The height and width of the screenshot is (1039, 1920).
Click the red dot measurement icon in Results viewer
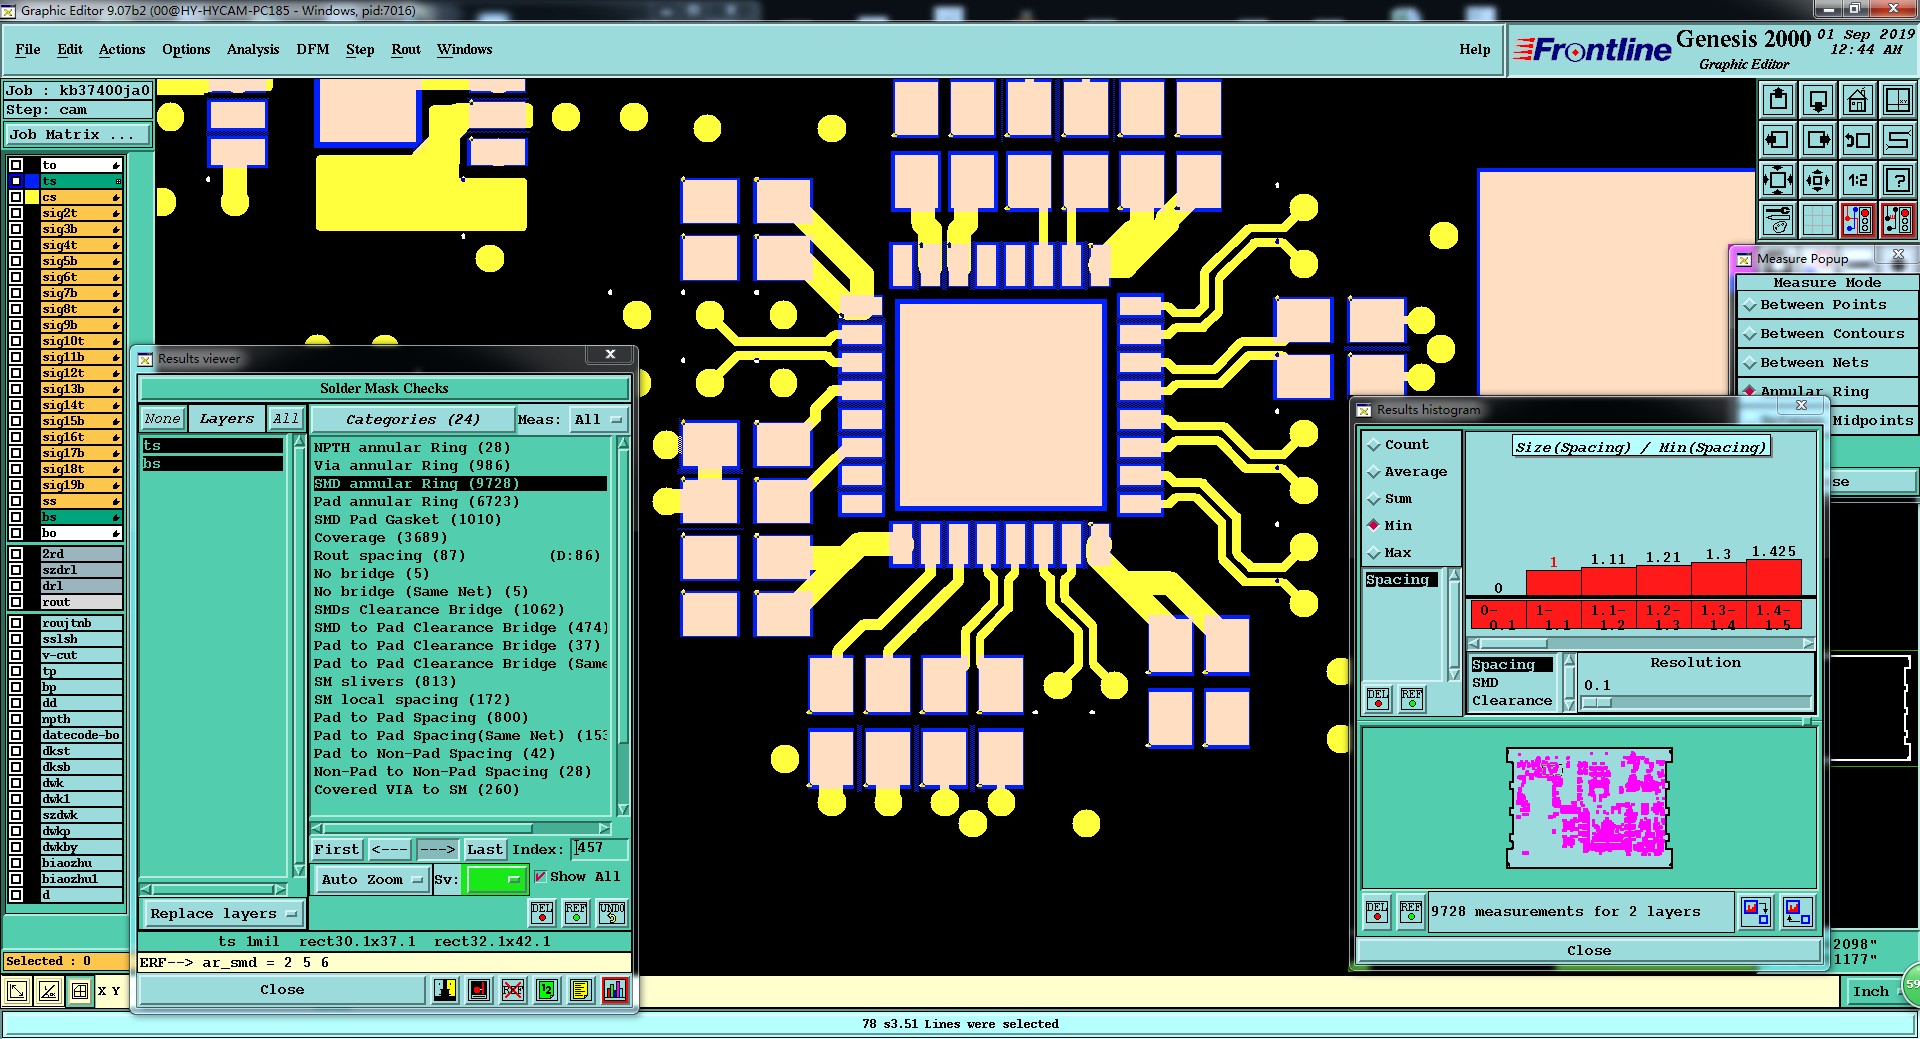pyautogui.click(x=479, y=990)
